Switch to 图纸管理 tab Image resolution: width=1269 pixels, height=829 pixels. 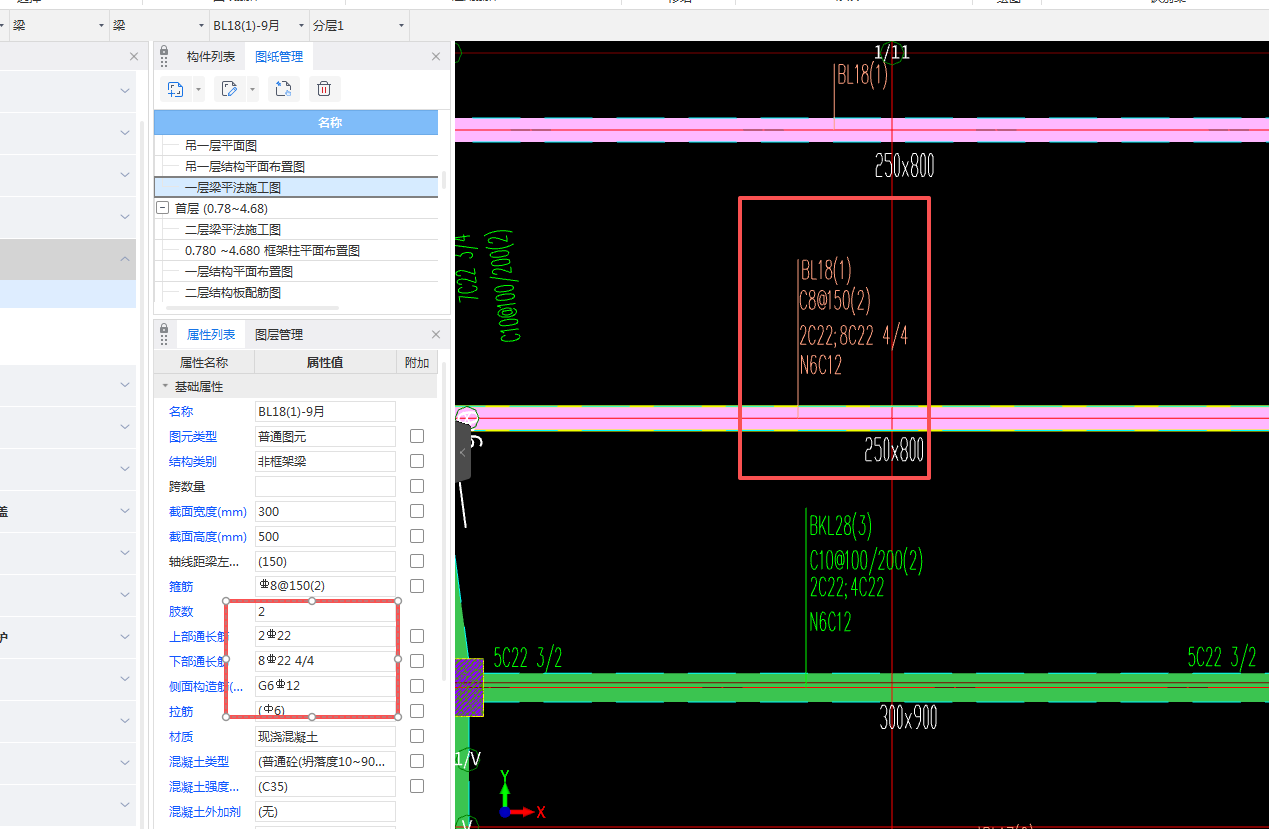click(x=279, y=57)
